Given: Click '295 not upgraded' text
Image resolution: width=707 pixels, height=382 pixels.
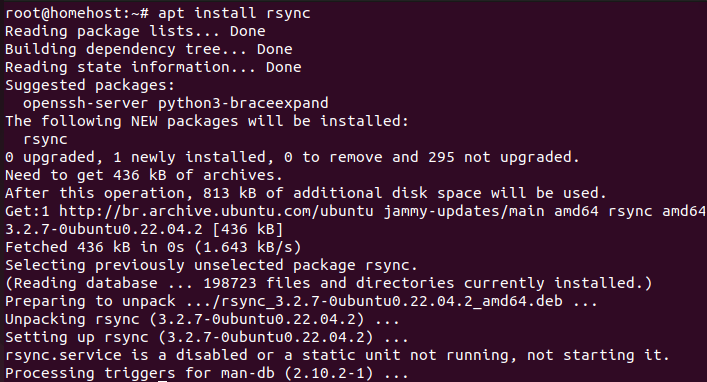Looking at the screenshot, I should [499, 157].
